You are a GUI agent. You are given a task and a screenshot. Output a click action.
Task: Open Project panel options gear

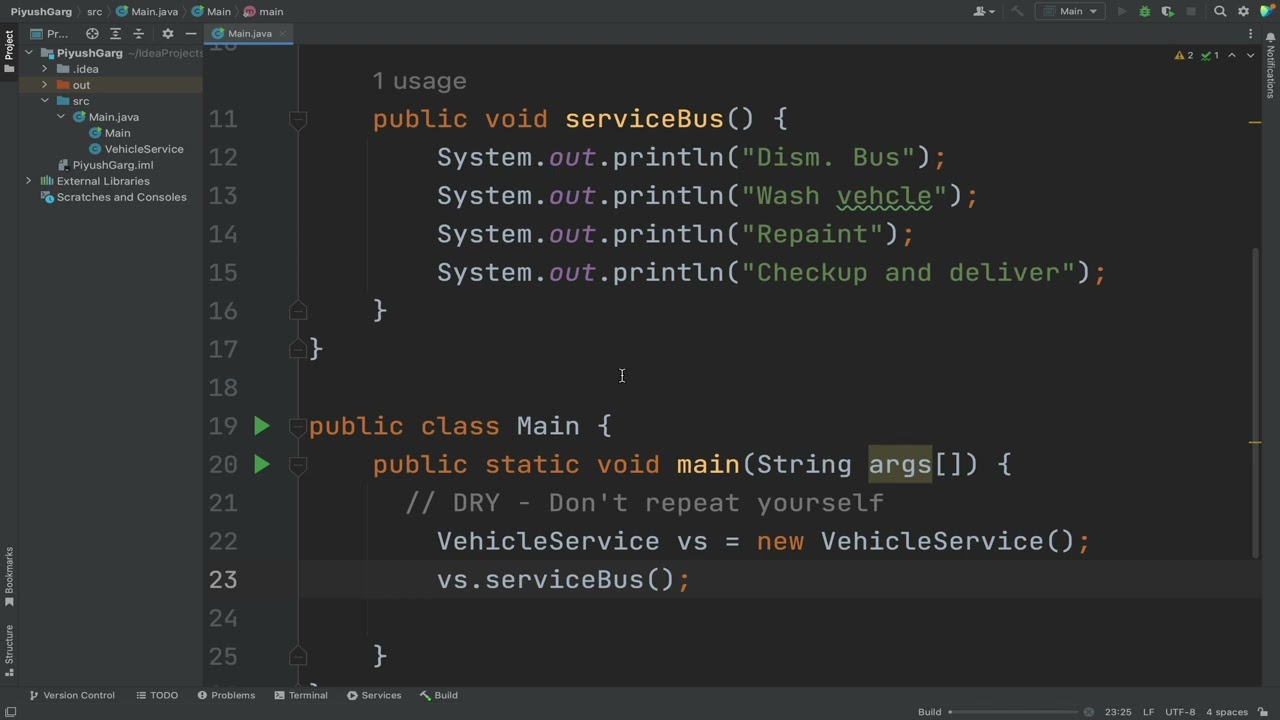pyautogui.click(x=167, y=34)
